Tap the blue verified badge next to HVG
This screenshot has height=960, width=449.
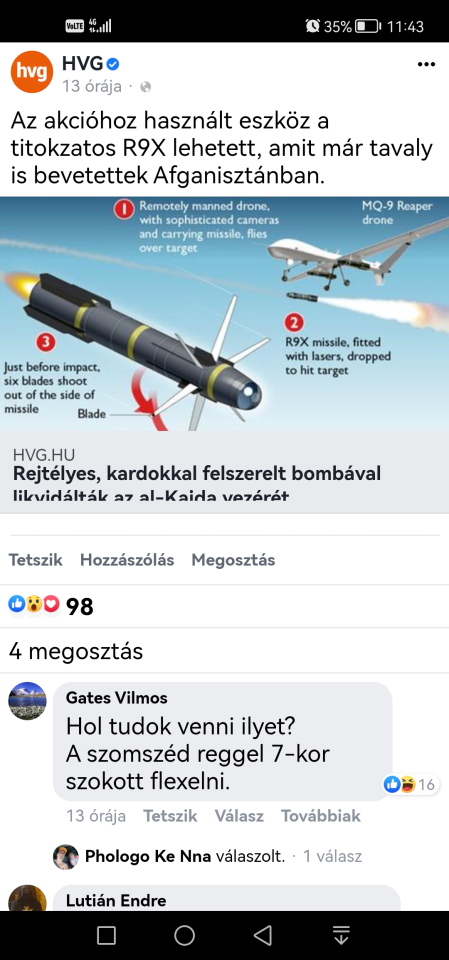pos(113,64)
